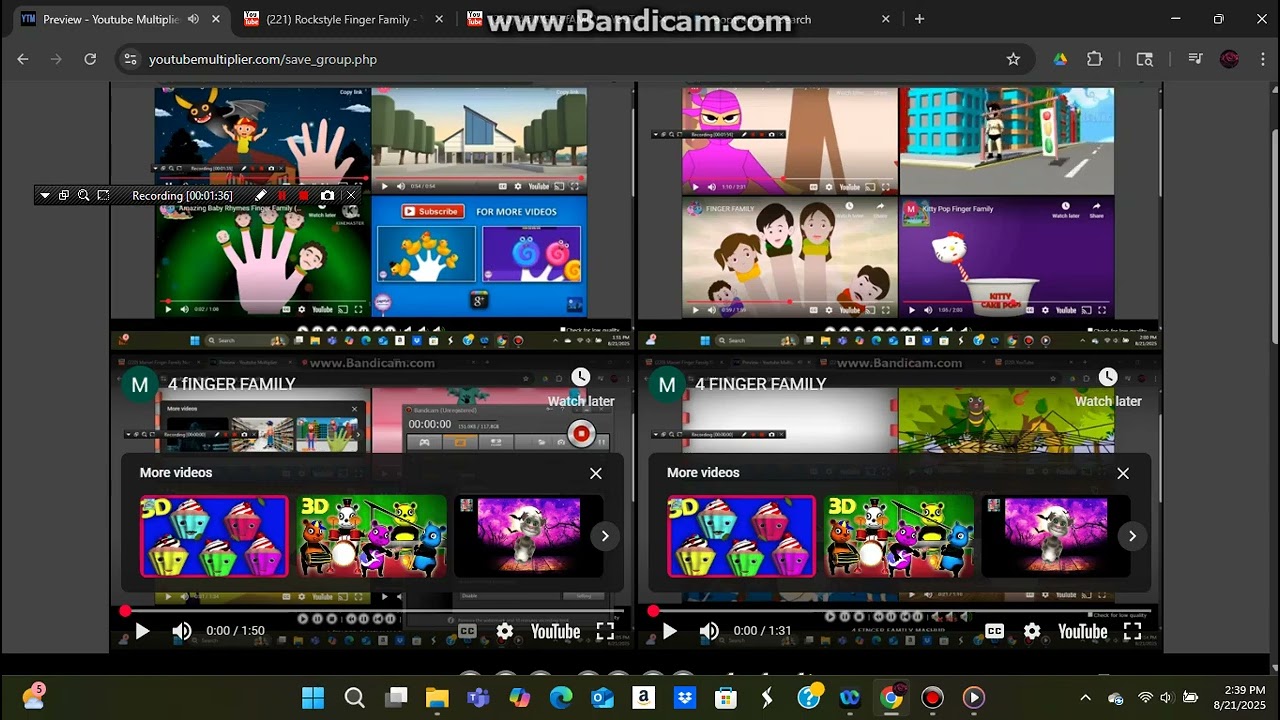Seek on the 1:50 video progress bar
The width and height of the screenshot is (1280, 720).
pos(372,611)
